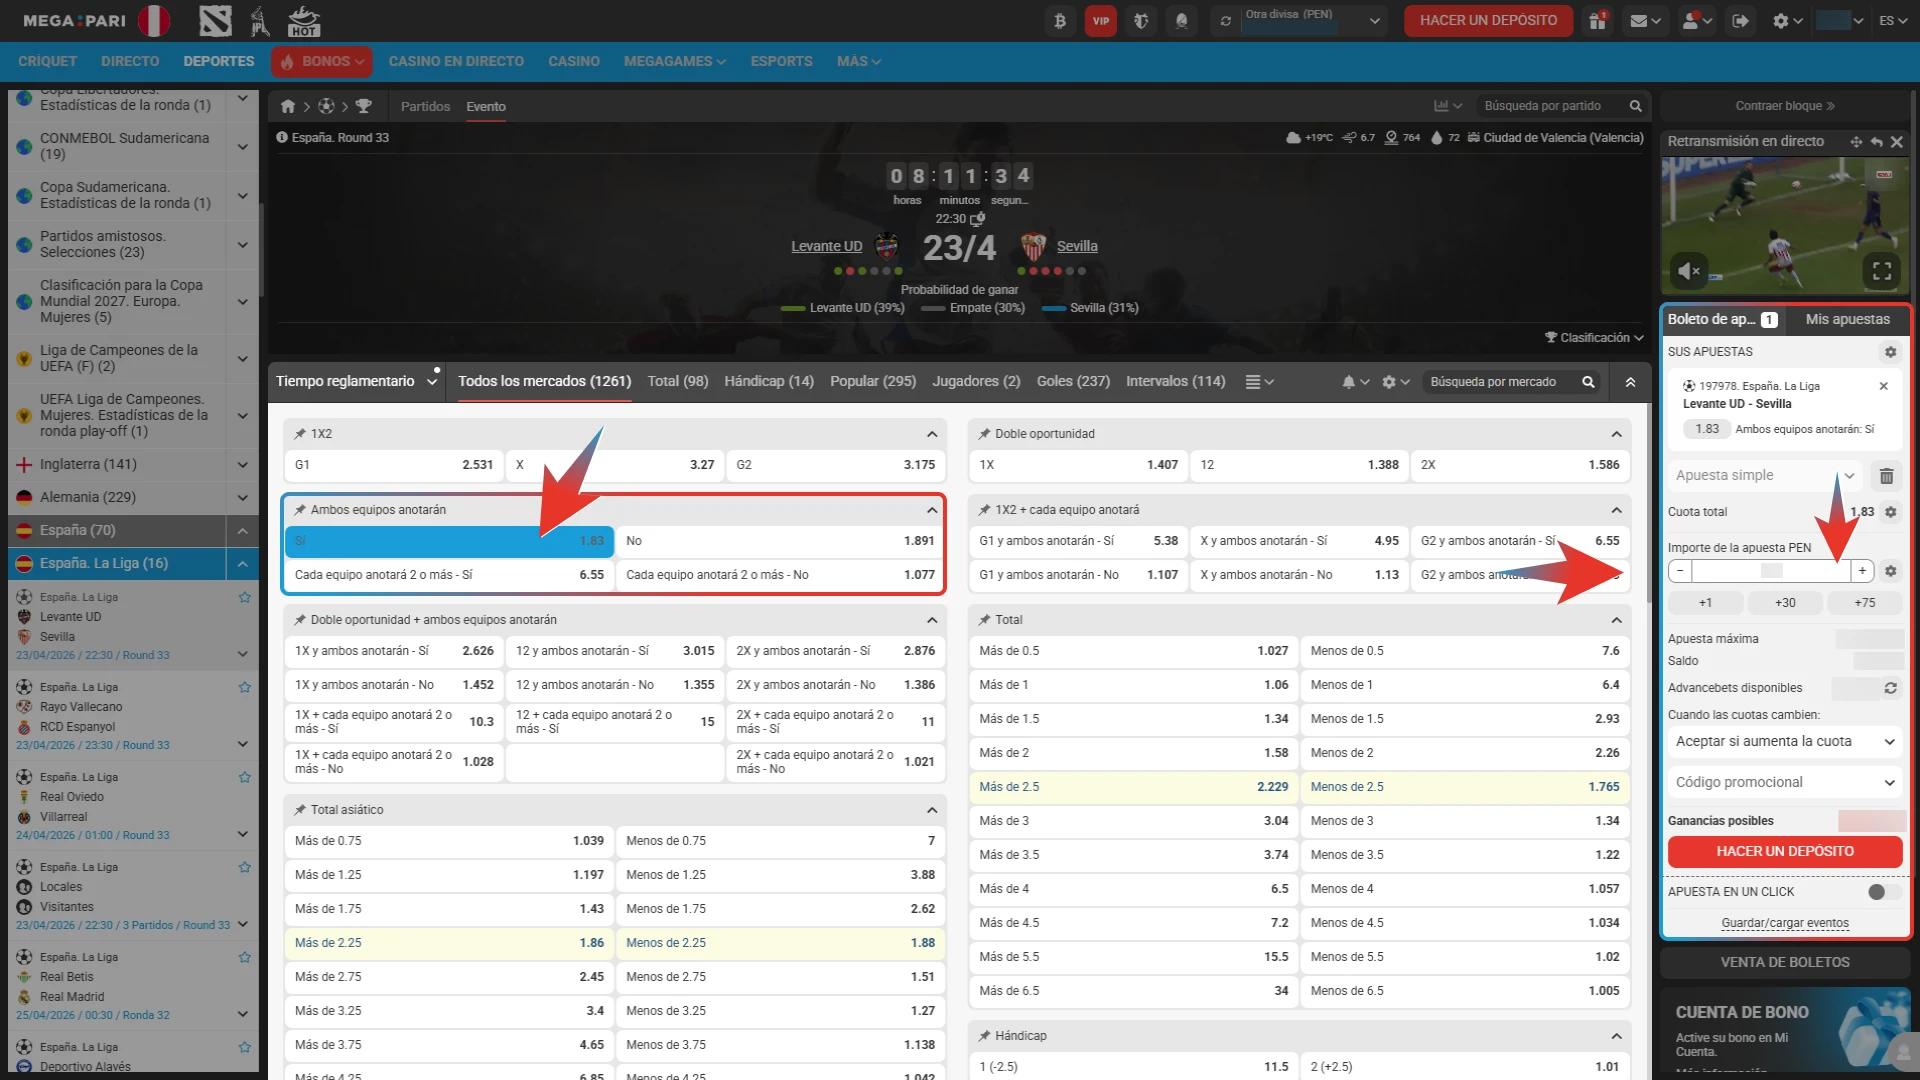This screenshot has width=1920, height=1080.
Task: Click the HACER UN DEPÓSITO button
Action: [1785, 851]
